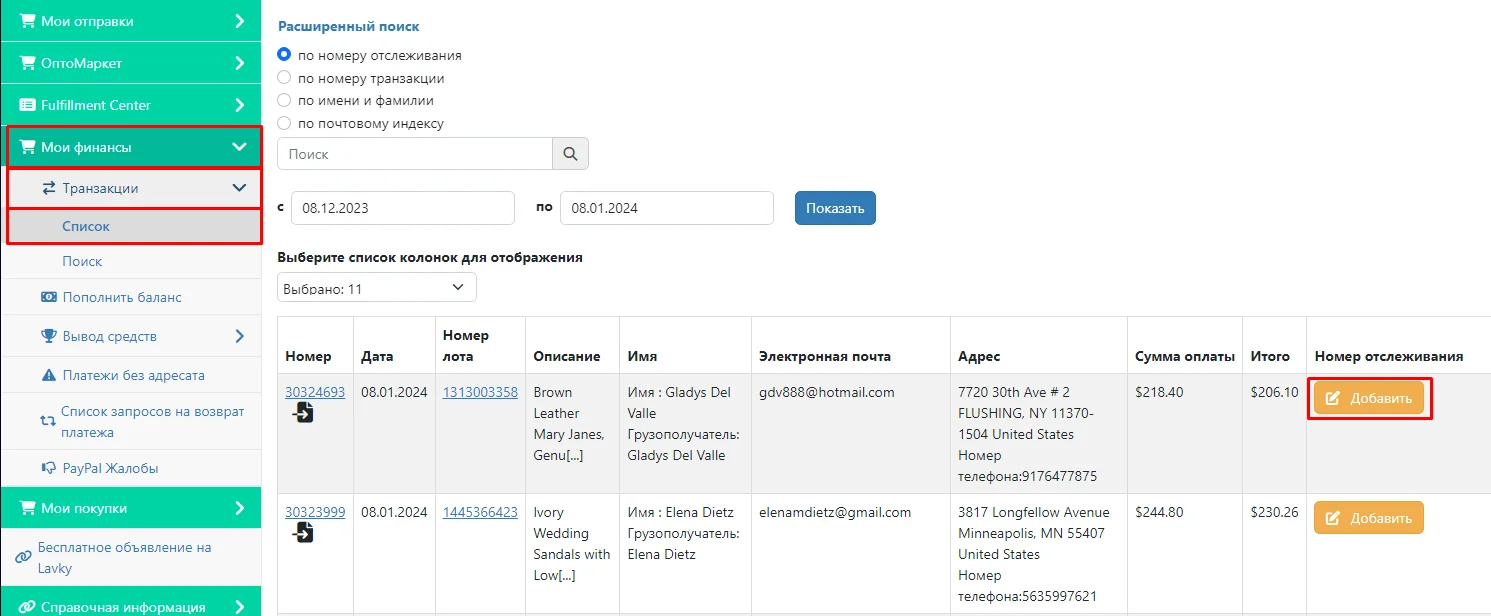Click export icon under transaction 30323999

click(x=303, y=532)
